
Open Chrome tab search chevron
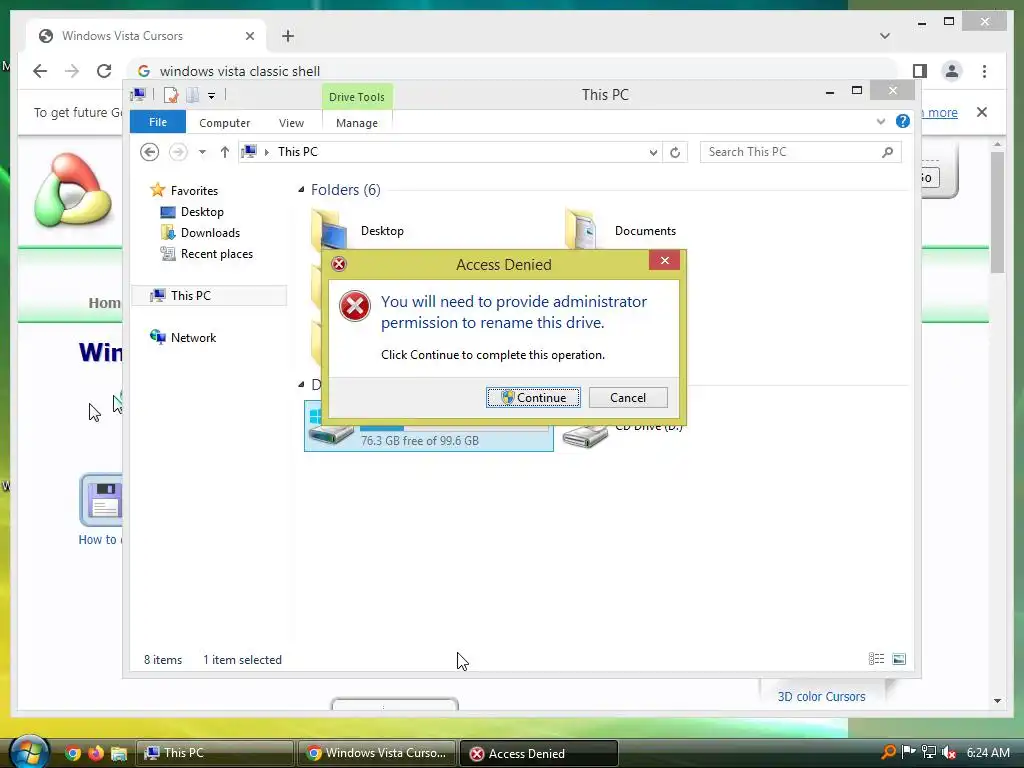click(x=885, y=36)
